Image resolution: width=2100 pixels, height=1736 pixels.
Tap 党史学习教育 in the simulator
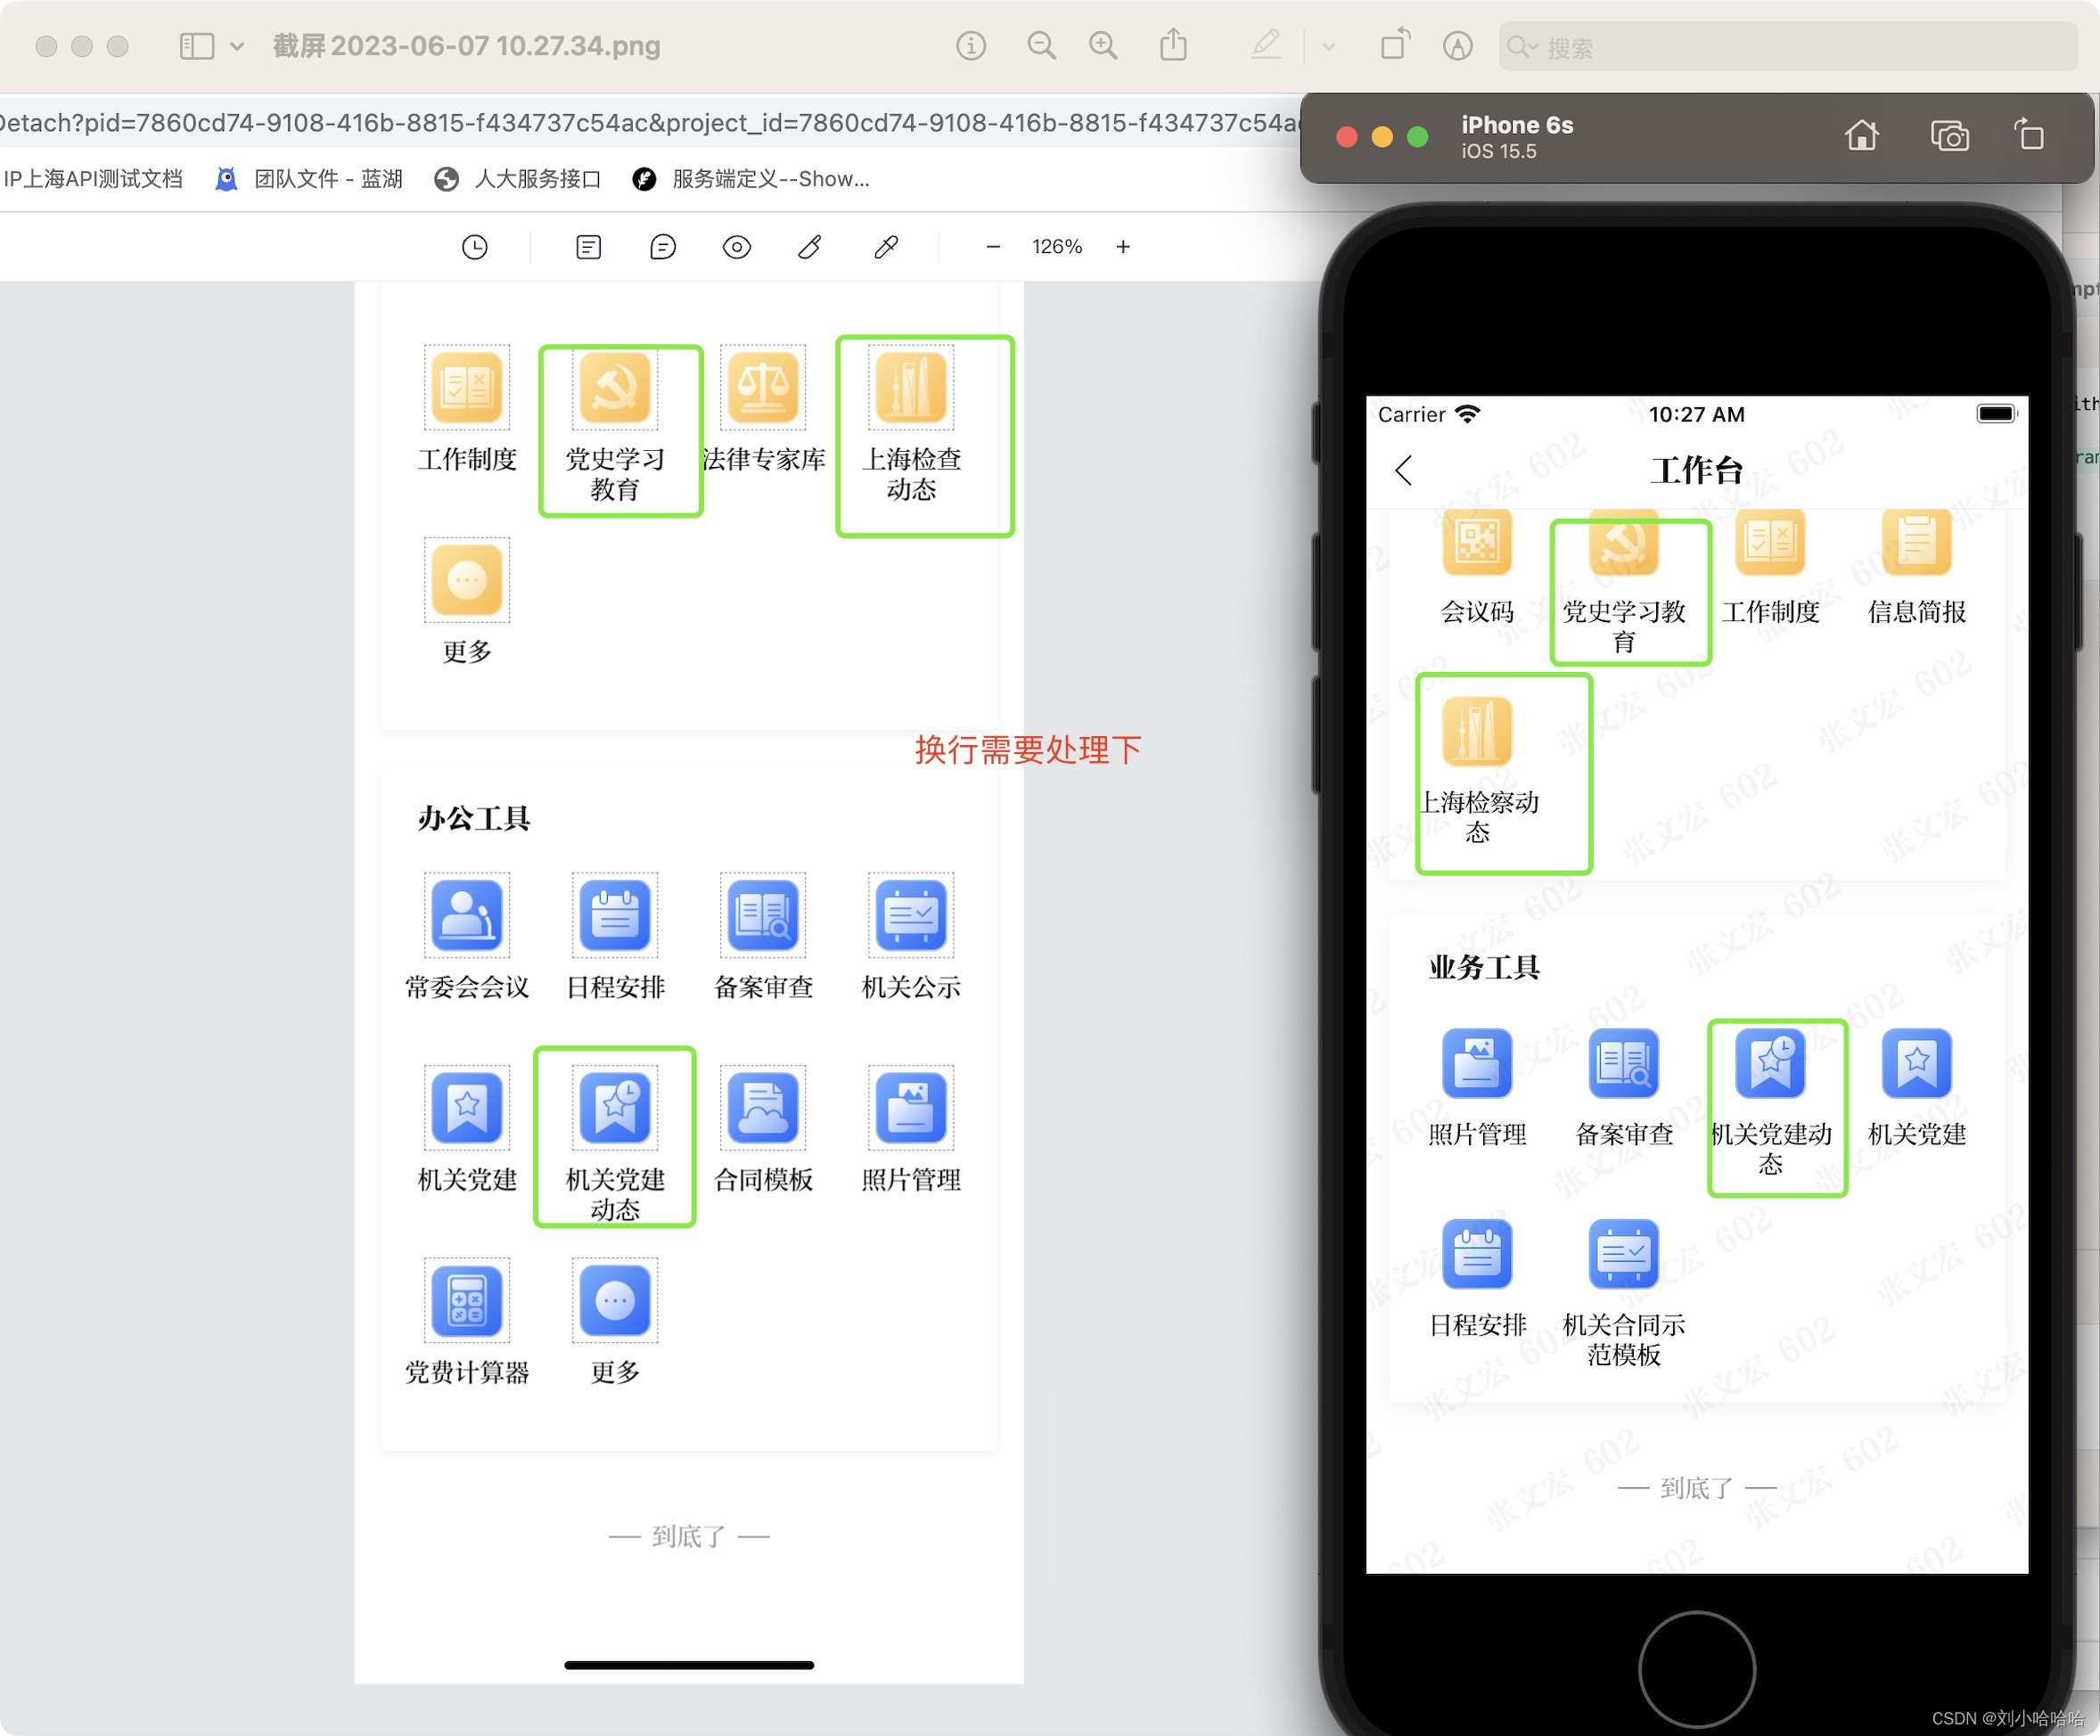tap(1624, 582)
